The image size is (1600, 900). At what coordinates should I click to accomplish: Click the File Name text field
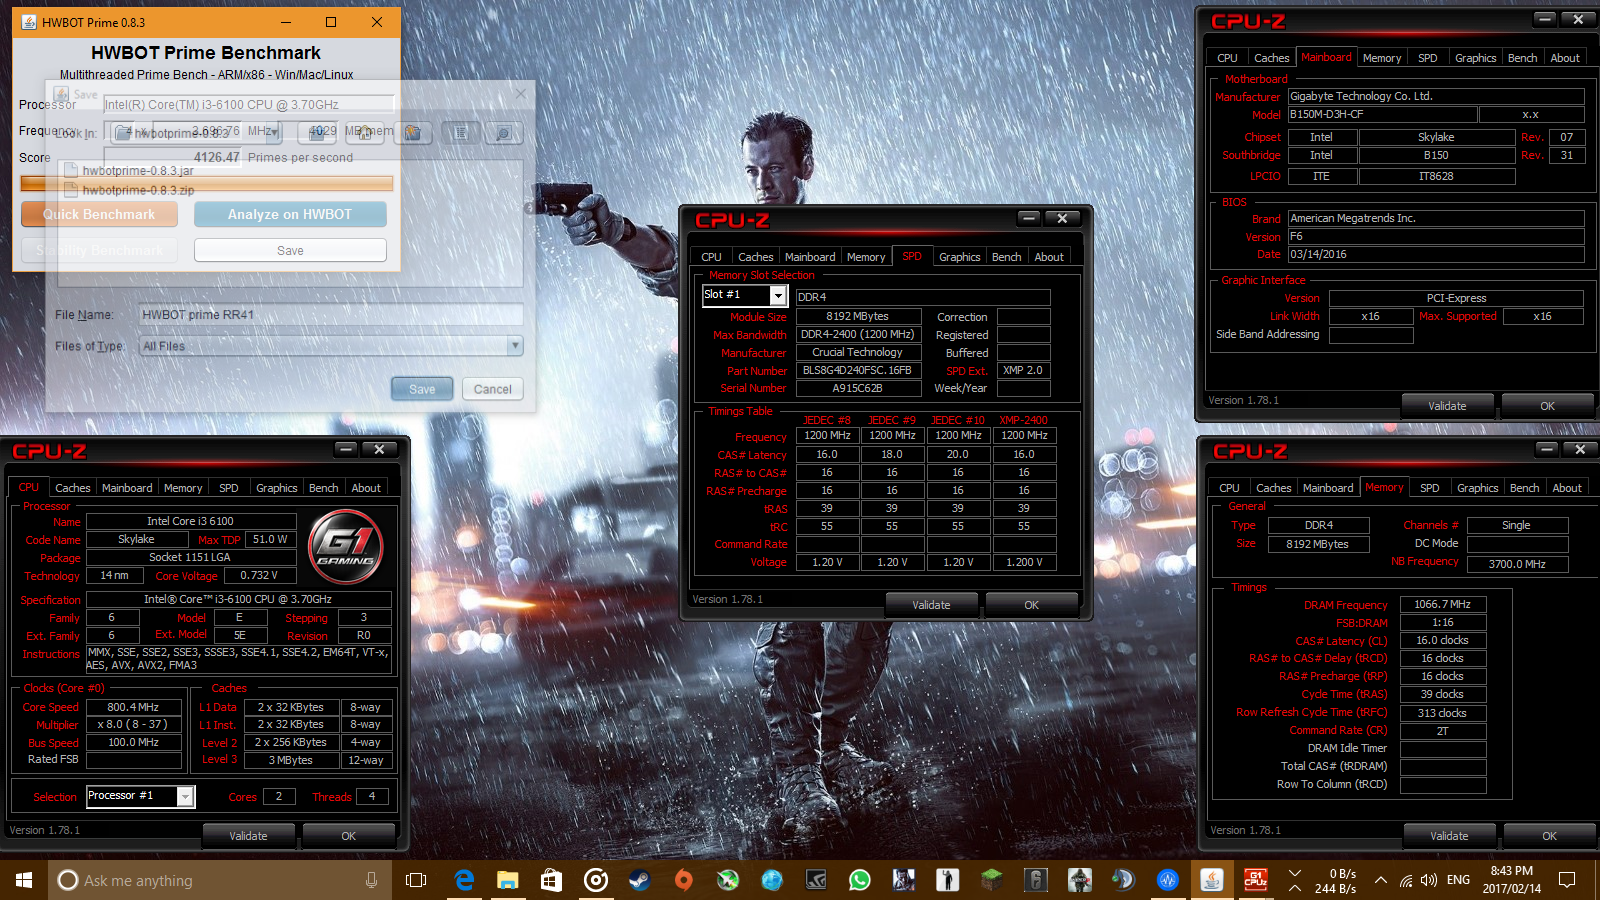pos(330,314)
